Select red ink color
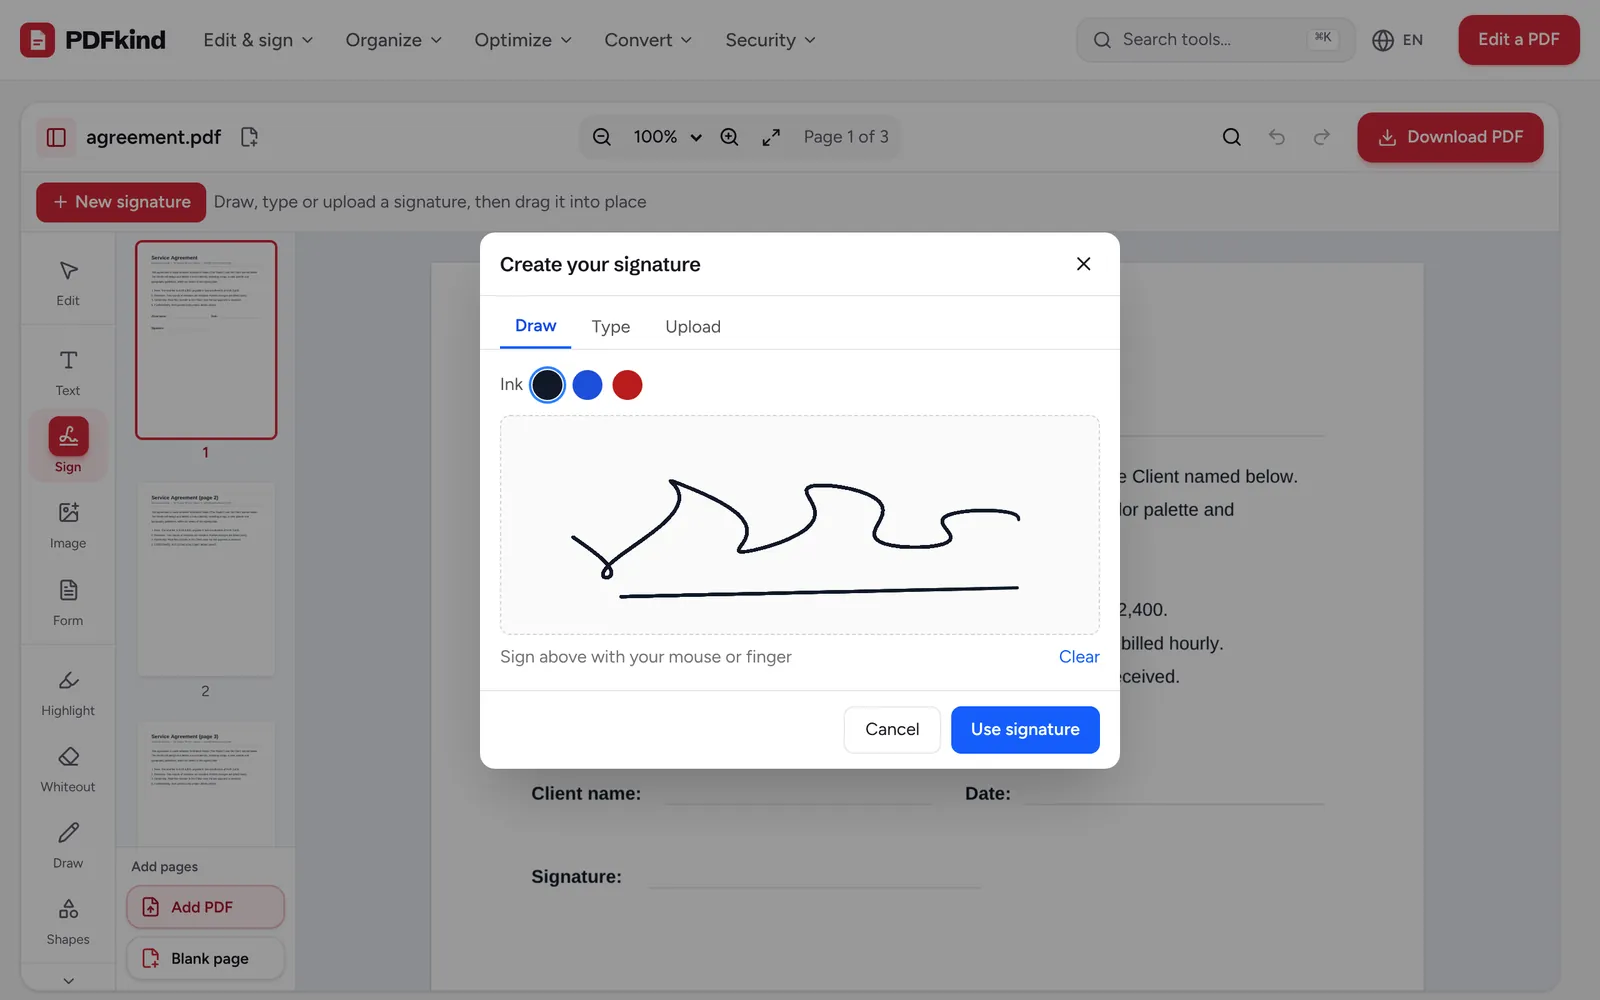This screenshot has width=1600, height=1000. (627, 385)
